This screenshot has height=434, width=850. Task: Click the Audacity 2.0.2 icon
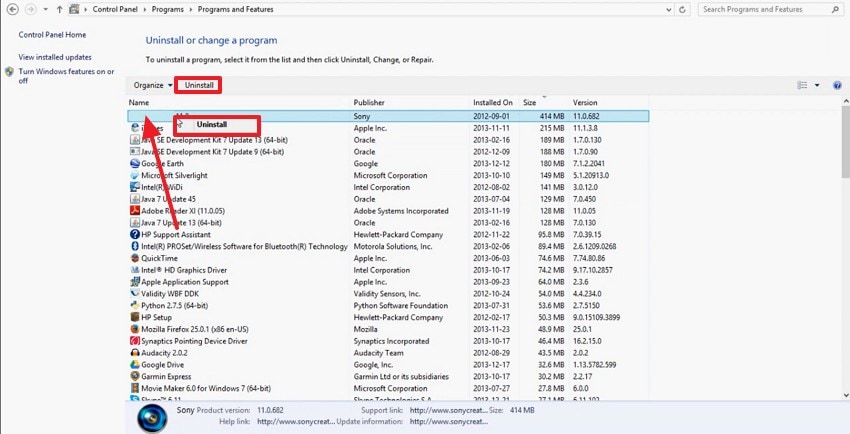134,353
